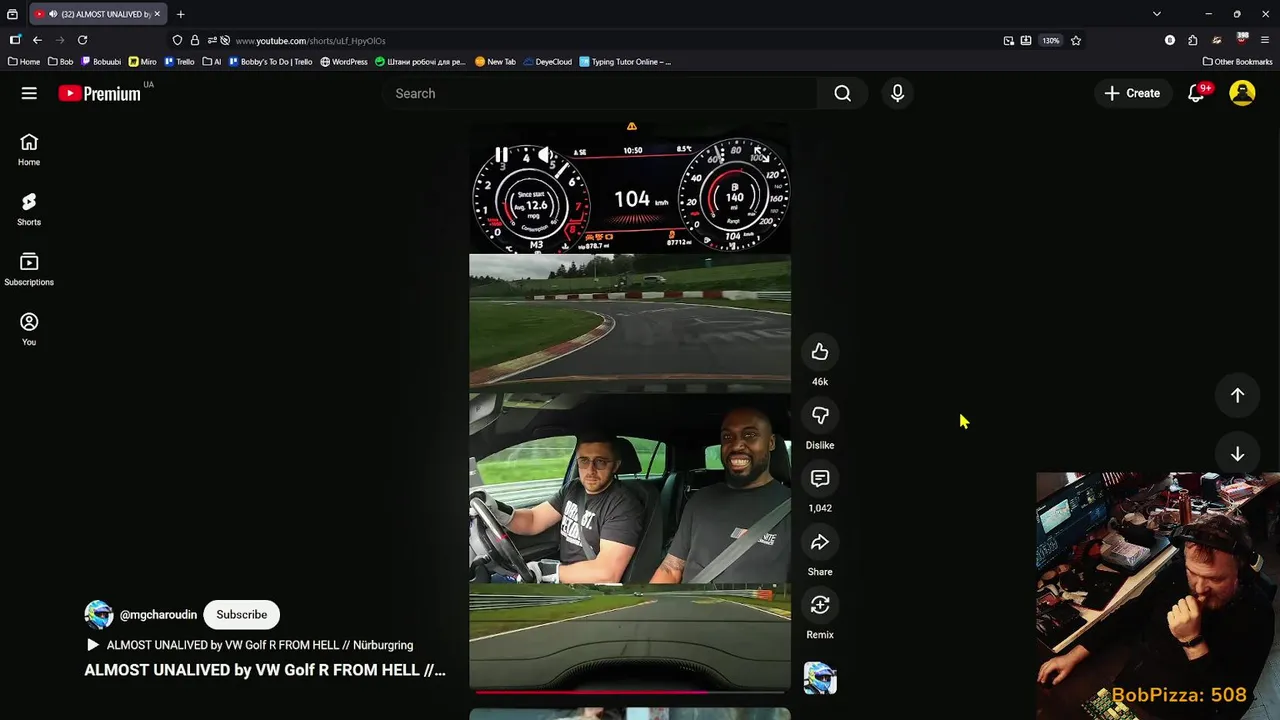Open the extension with 398 badge
Screen dimensions: 1280x720
coord(1242,40)
